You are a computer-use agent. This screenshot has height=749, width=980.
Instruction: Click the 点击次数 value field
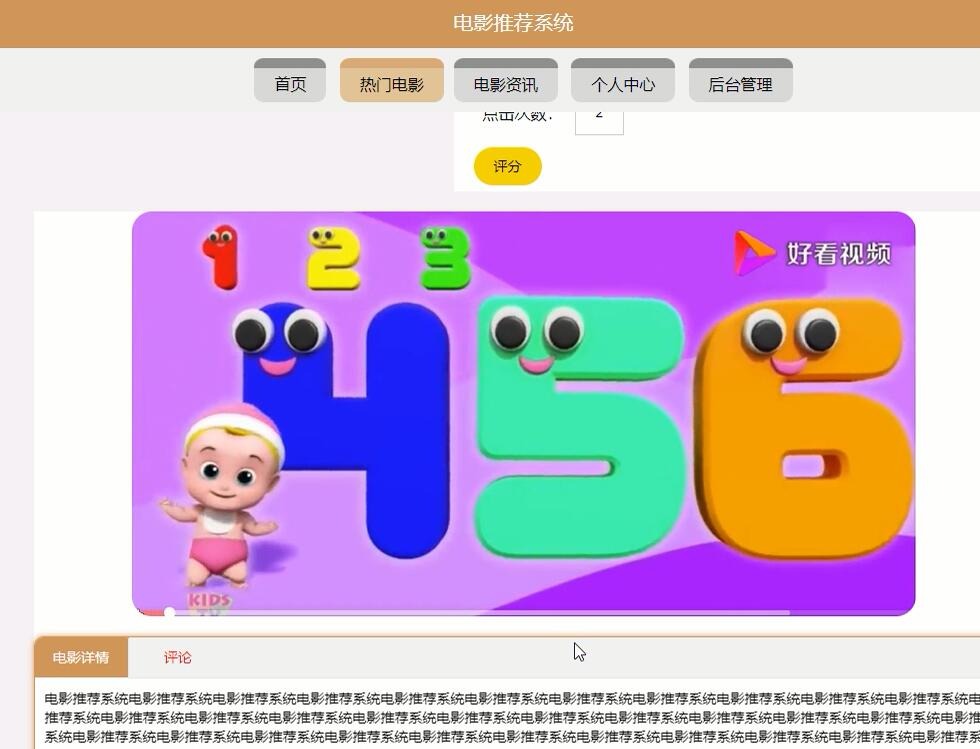[599, 122]
